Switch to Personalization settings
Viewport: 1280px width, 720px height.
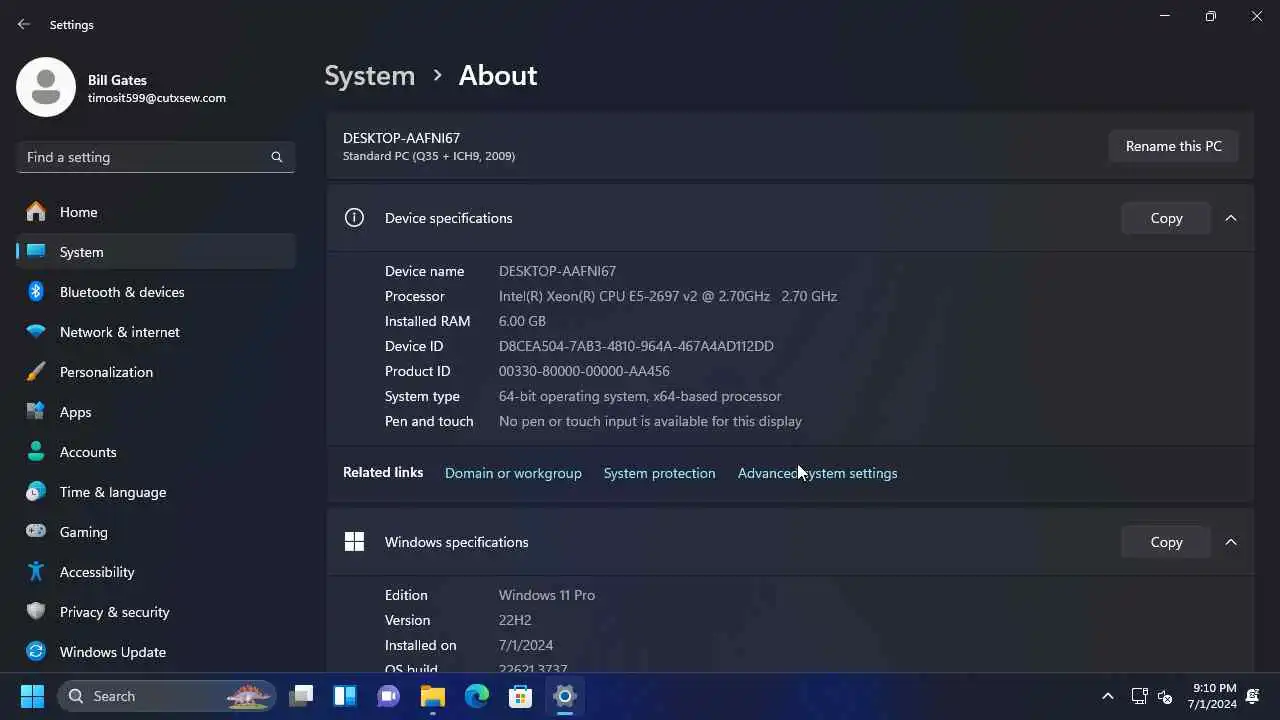coord(156,372)
